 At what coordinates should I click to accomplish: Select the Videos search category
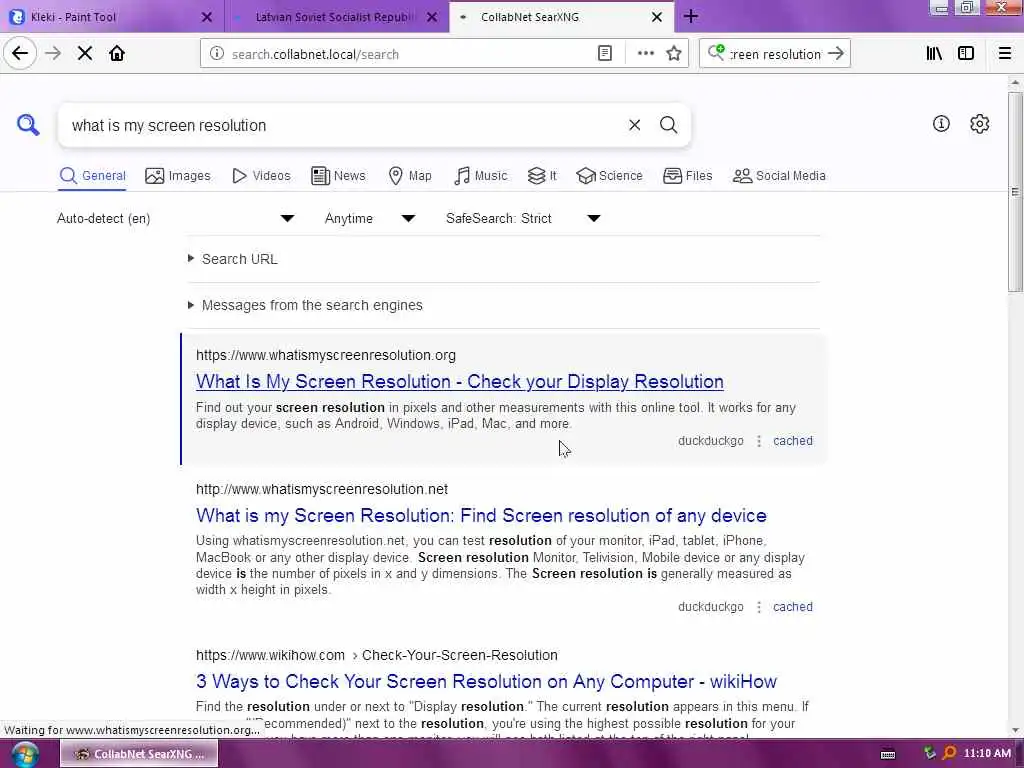click(x=261, y=176)
